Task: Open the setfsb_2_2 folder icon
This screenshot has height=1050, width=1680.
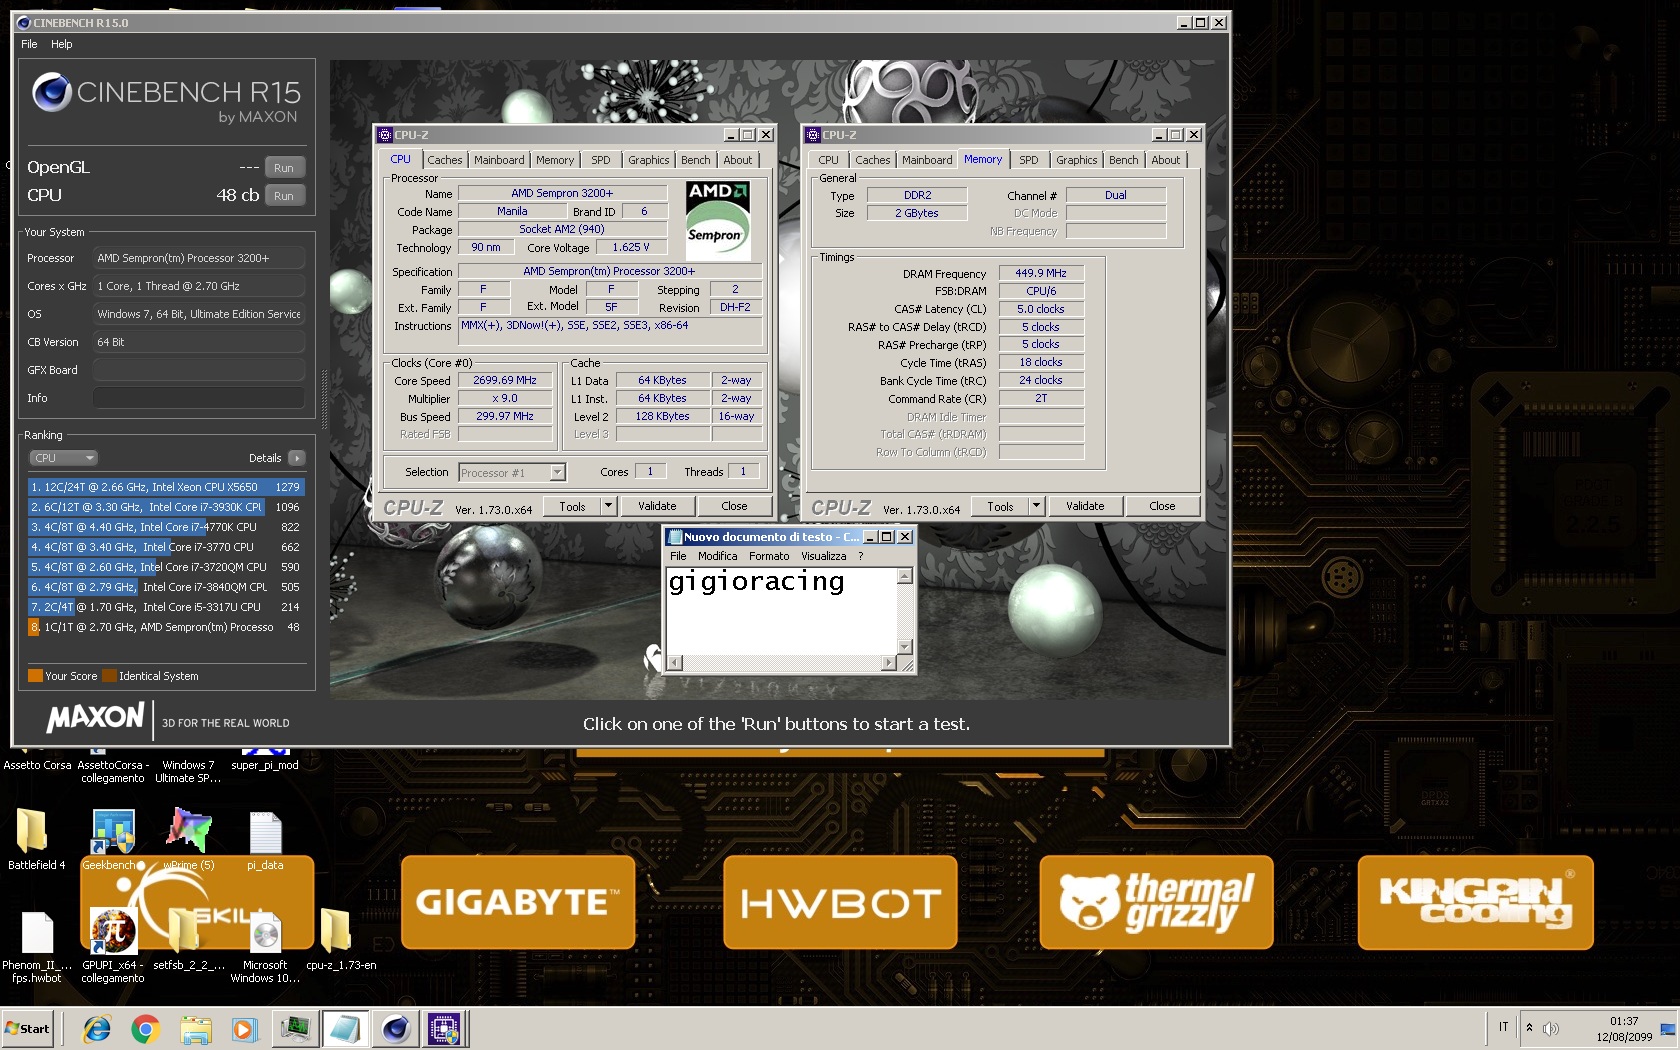Action: point(184,933)
